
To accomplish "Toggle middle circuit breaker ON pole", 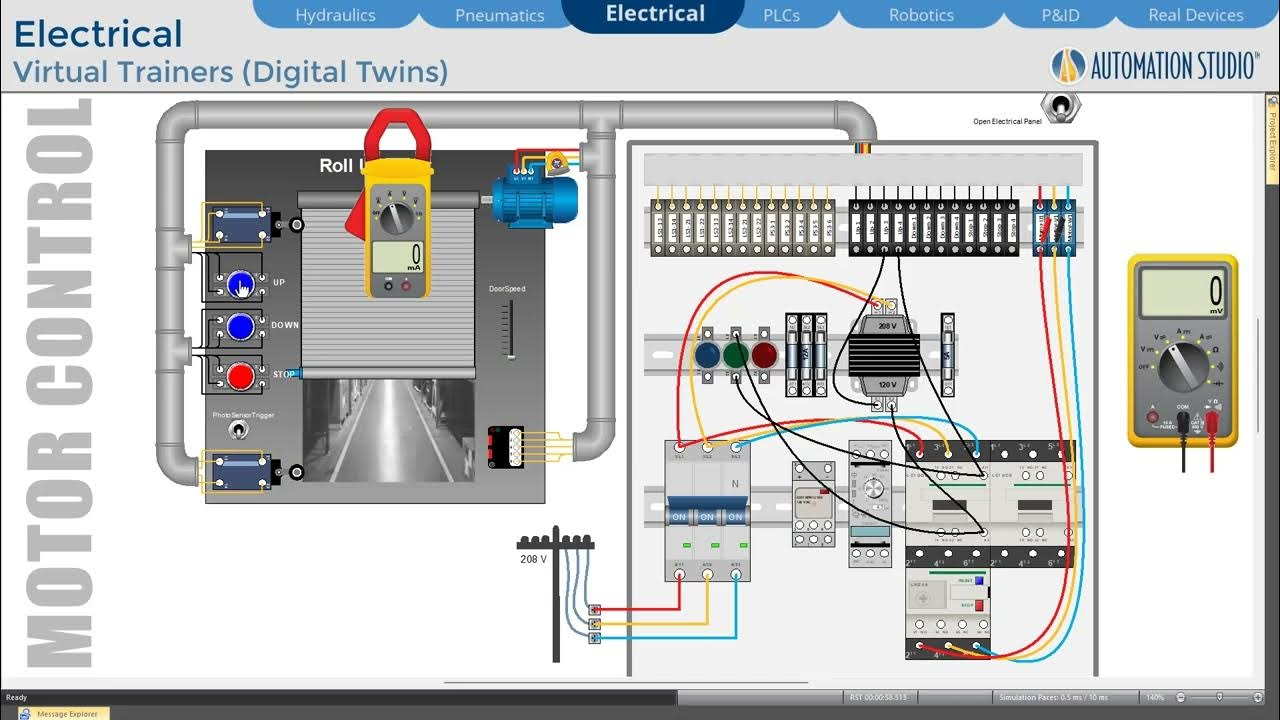I will tap(708, 516).
